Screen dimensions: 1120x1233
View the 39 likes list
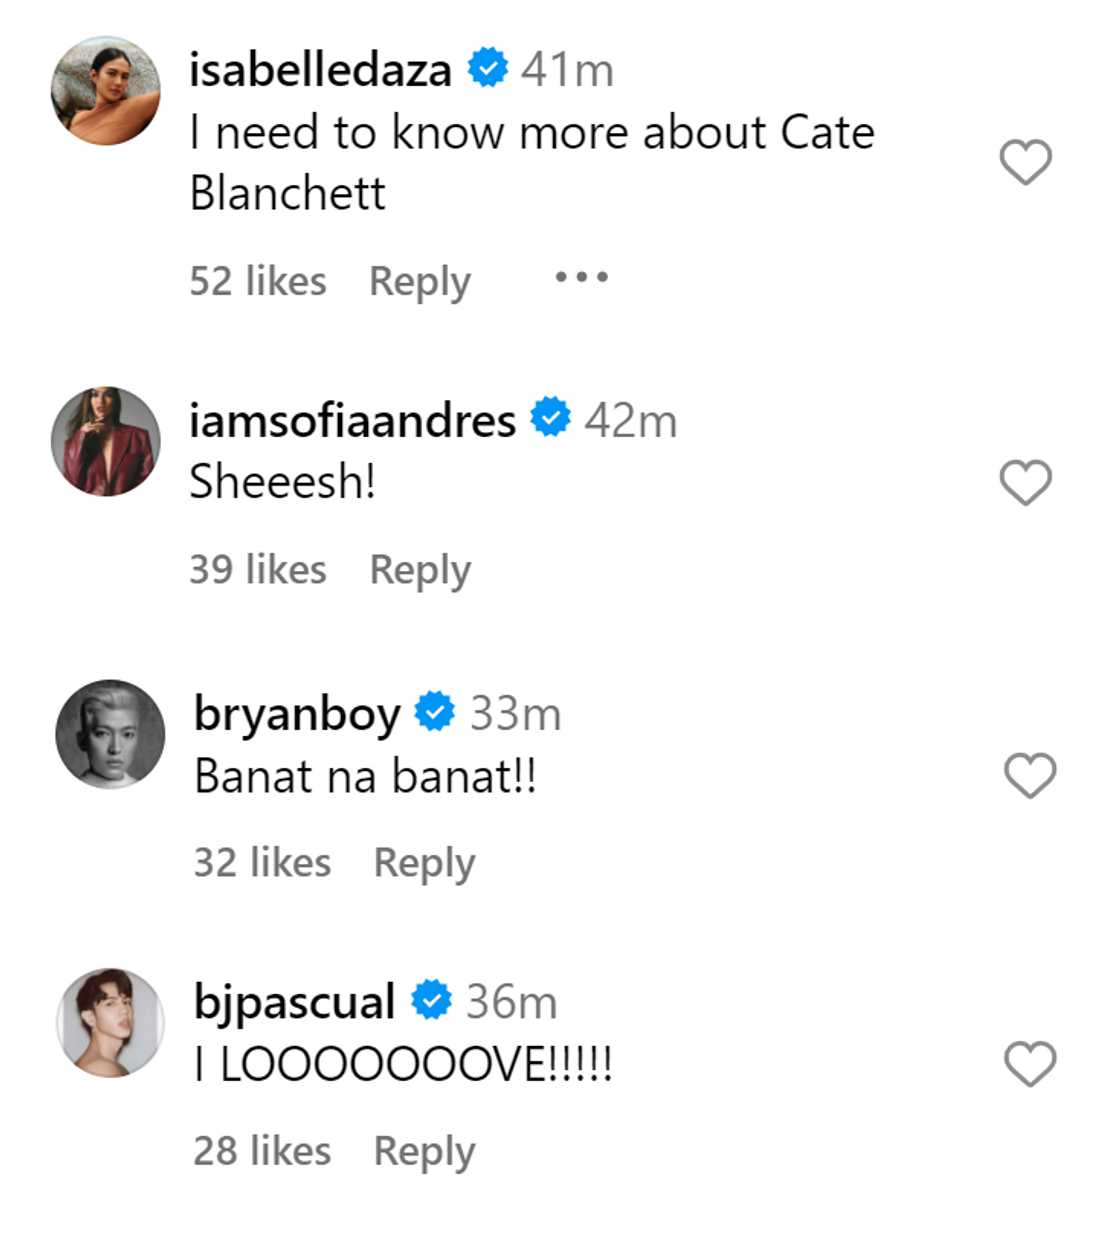click(258, 570)
